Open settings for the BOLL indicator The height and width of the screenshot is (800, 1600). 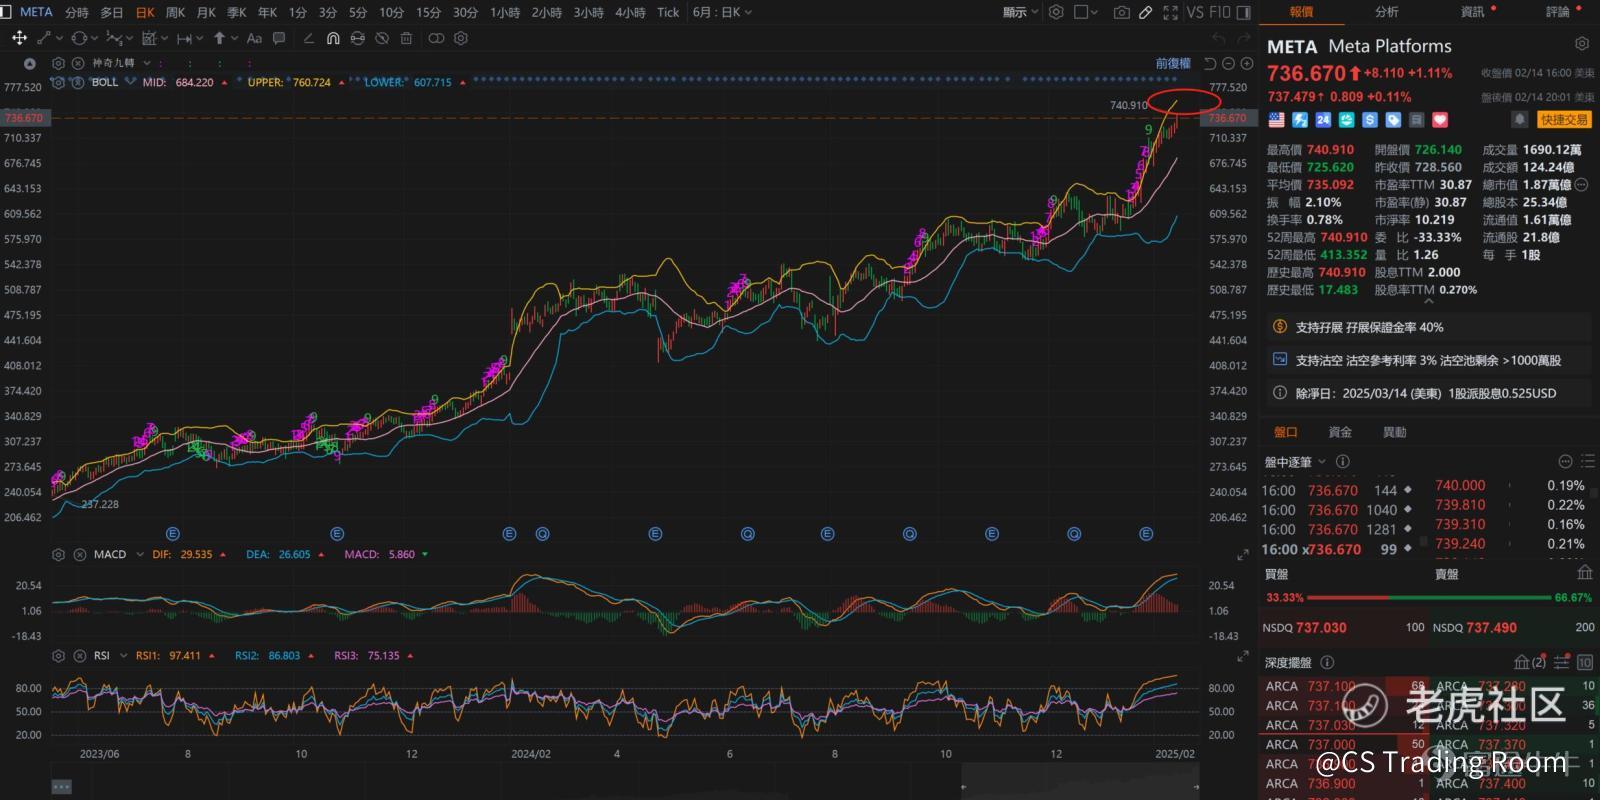(x=58, y=82)
